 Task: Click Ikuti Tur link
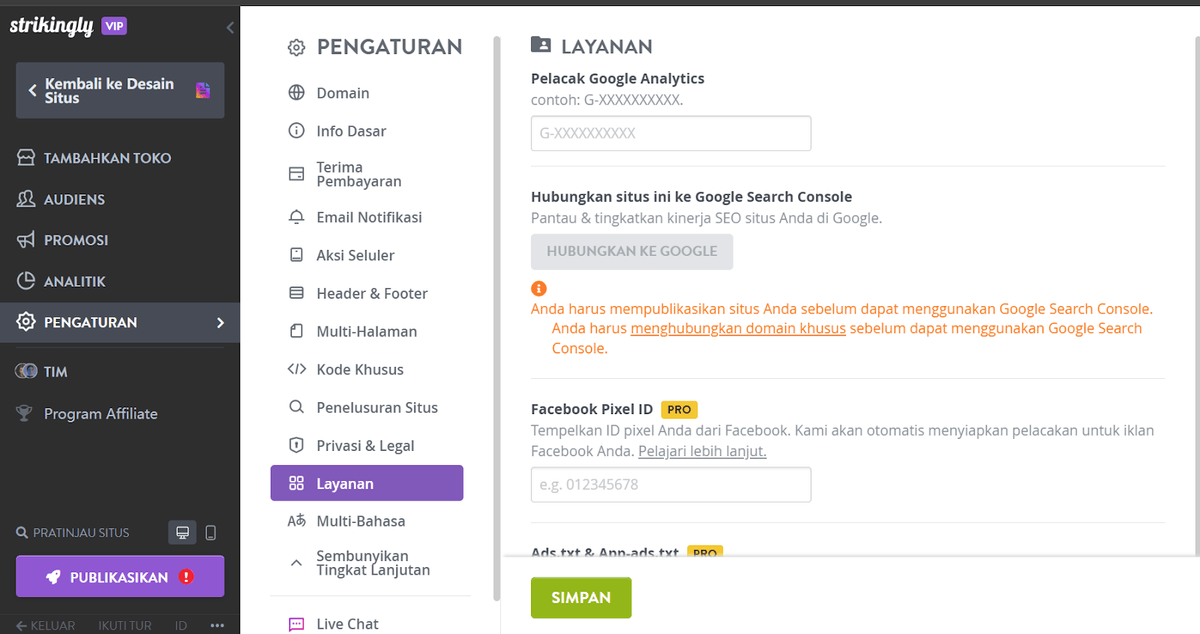(125, 626)
